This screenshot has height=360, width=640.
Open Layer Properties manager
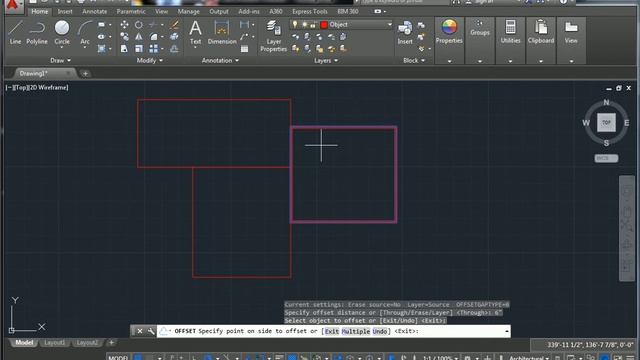(273, 36)
